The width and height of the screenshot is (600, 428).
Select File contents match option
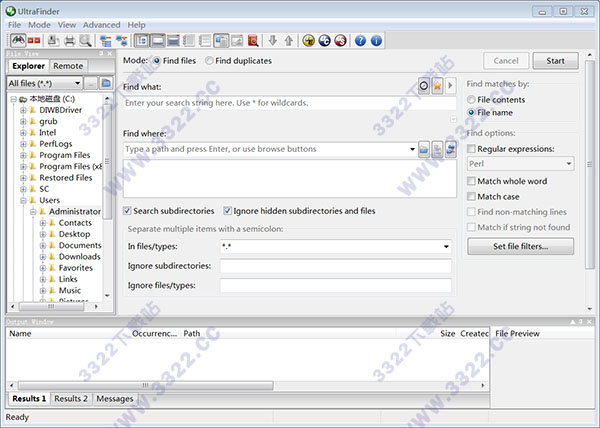click(x=471, y=100)
